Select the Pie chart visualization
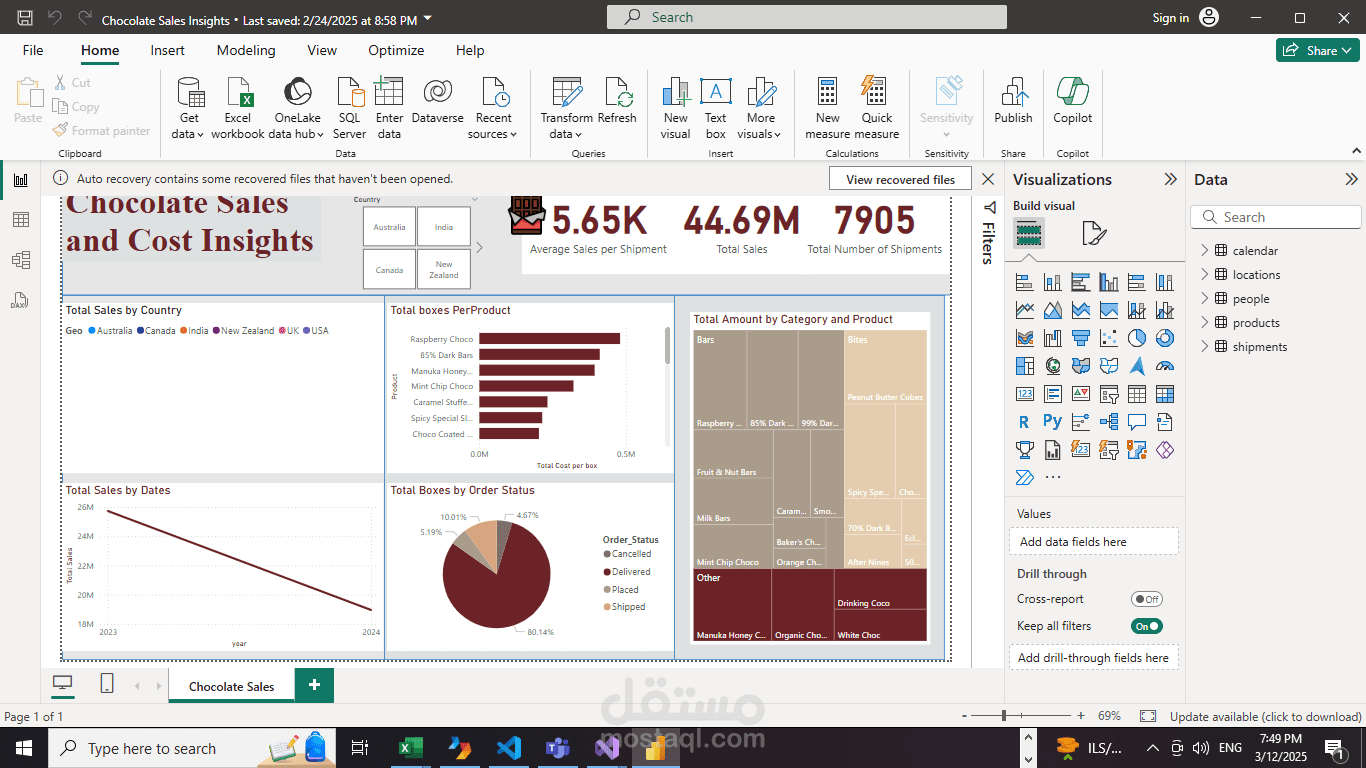 [1137, 338]
